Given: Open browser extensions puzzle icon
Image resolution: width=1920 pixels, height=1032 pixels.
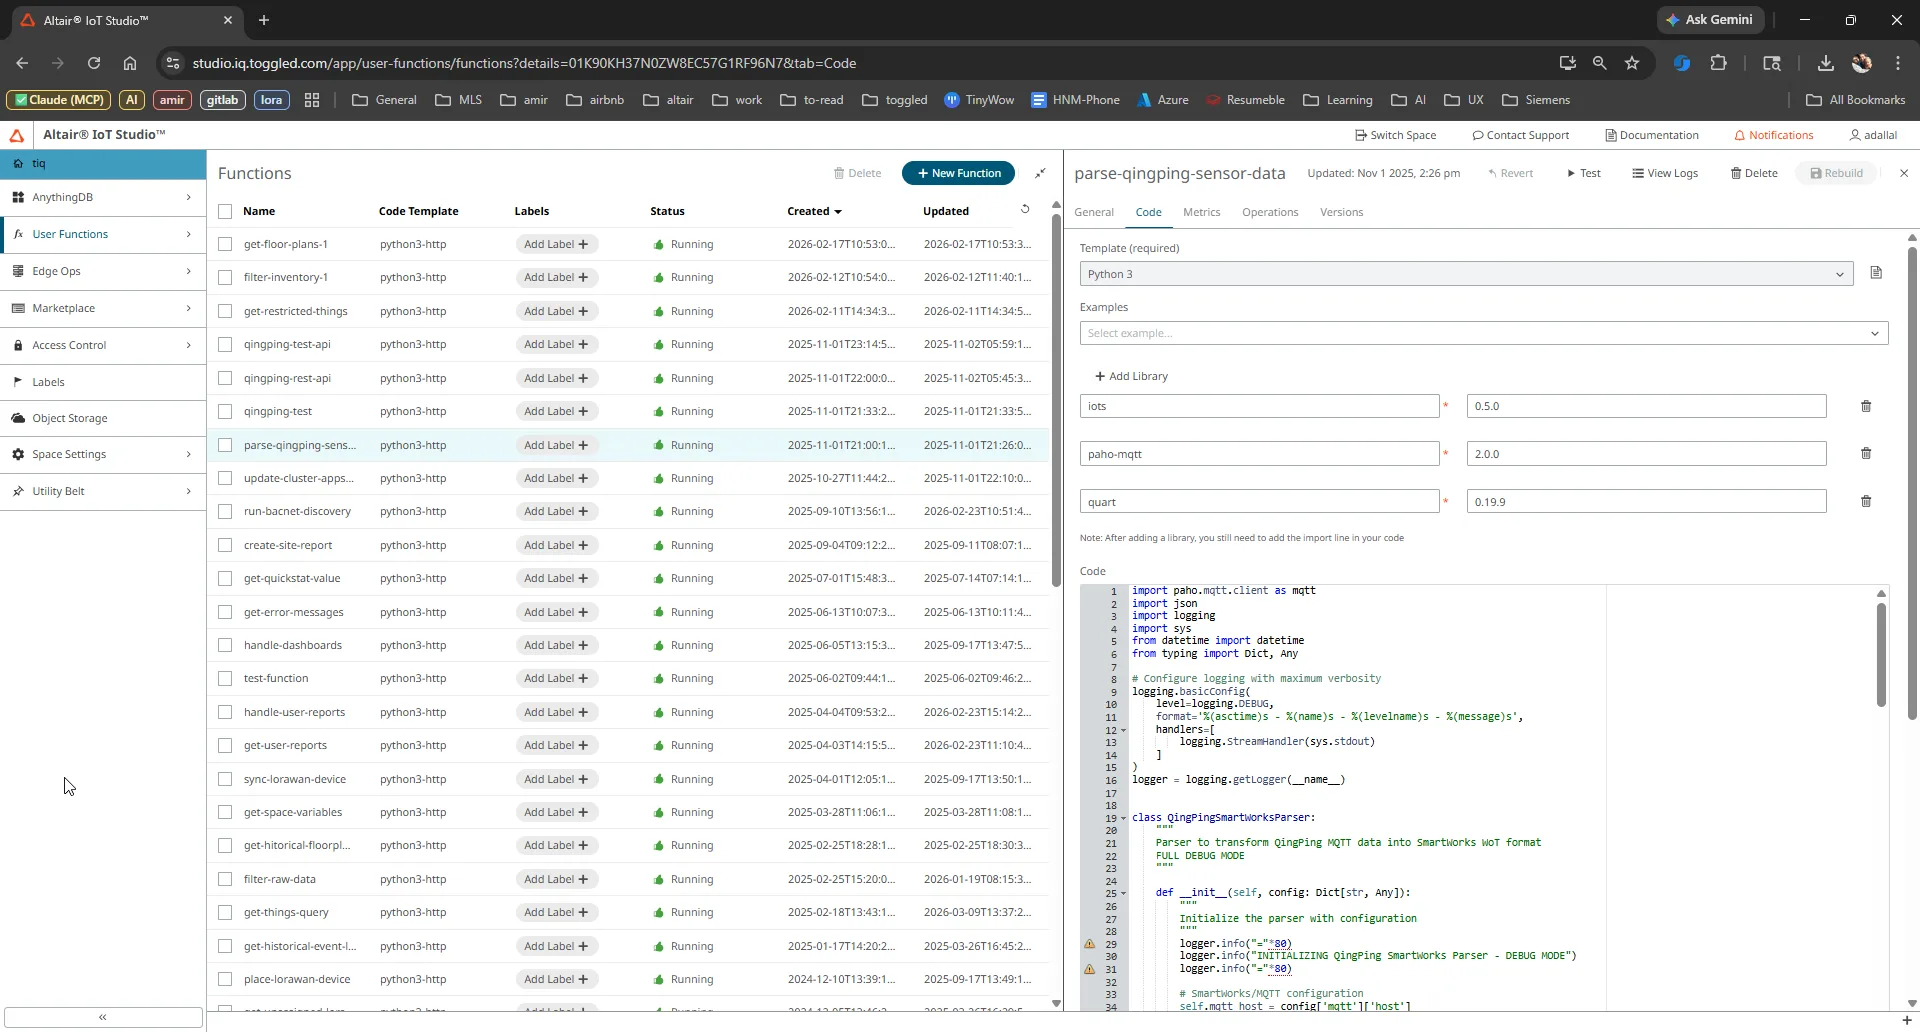Looking at the screenshot, I should coord(1718,63).
